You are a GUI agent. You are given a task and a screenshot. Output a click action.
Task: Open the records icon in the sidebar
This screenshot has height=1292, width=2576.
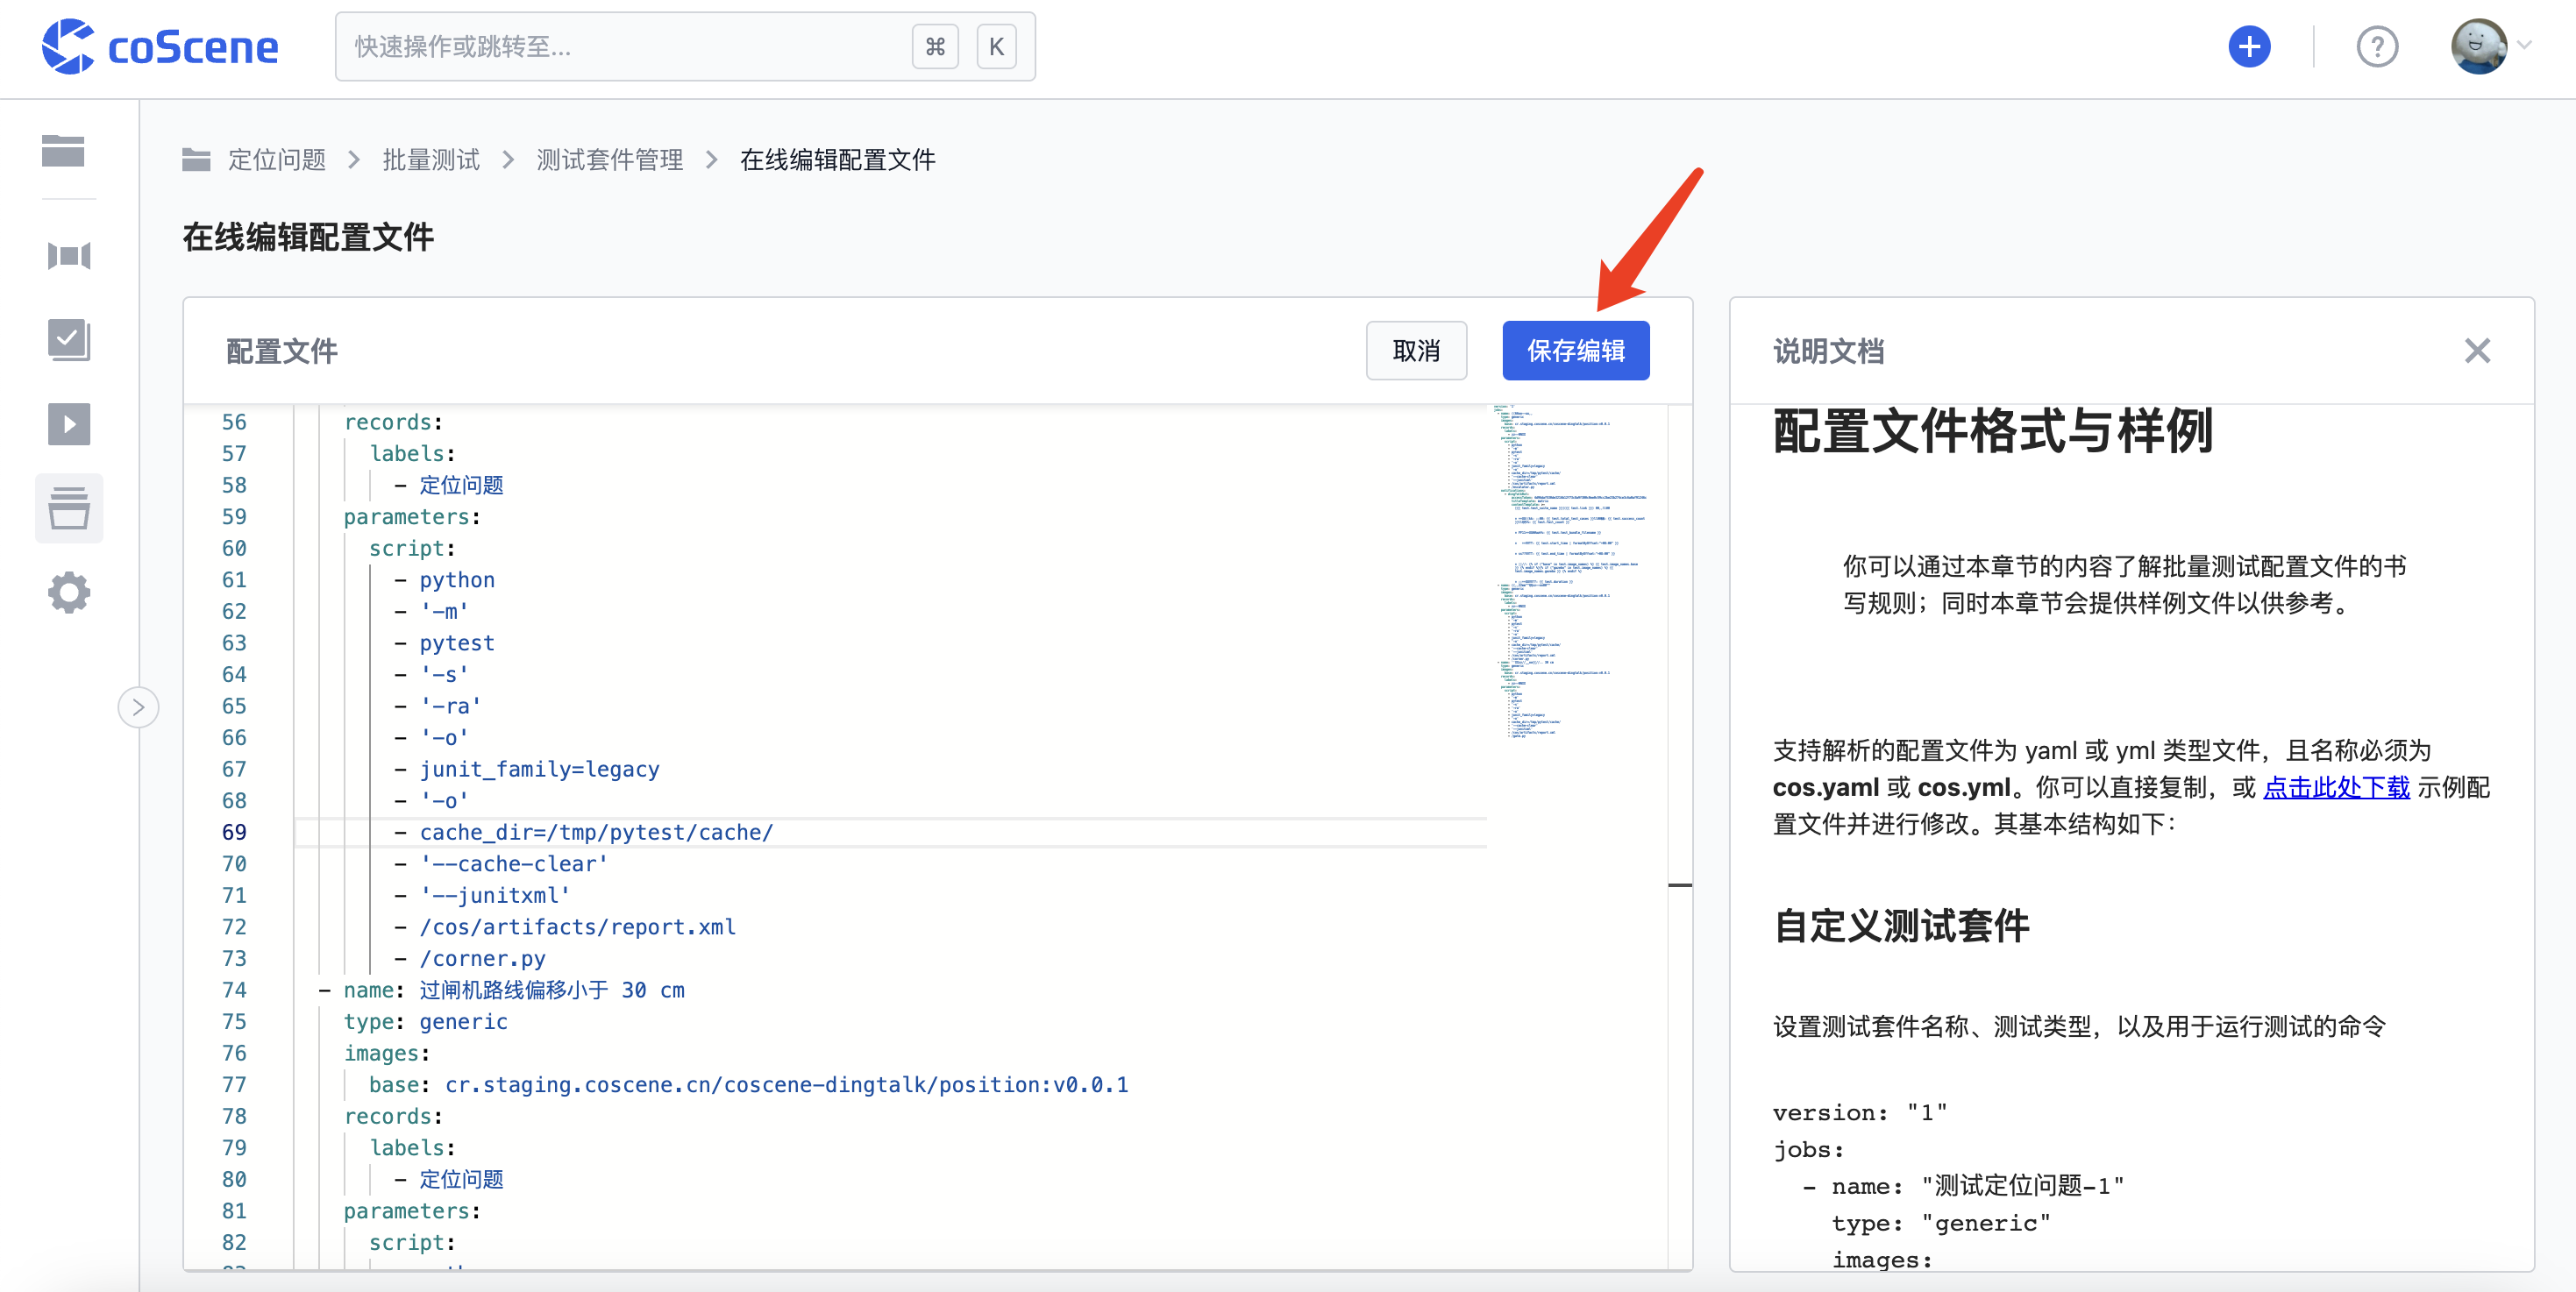69,256
